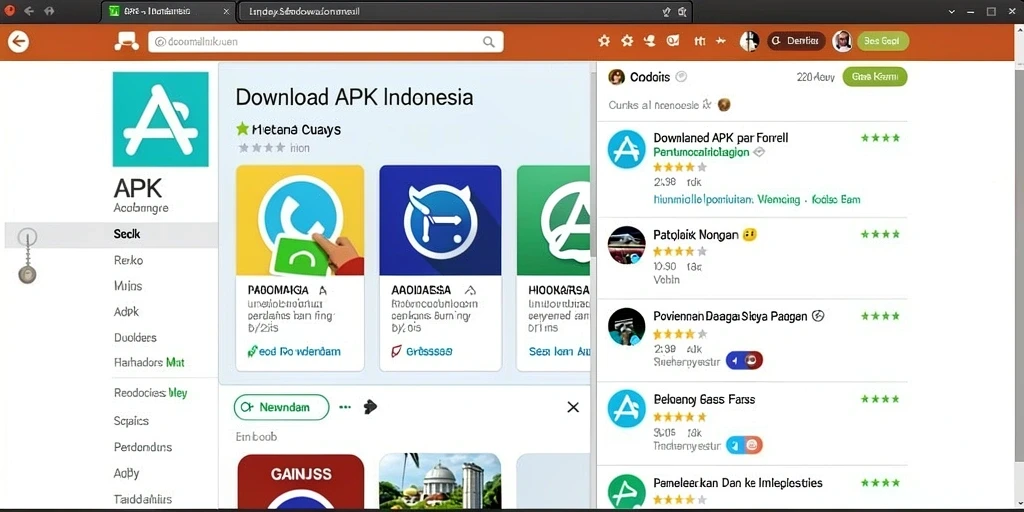Click the Newndam outlined button
Image resolution: width=1024 pixels, height=512 pixels.
tap(281, 407)
